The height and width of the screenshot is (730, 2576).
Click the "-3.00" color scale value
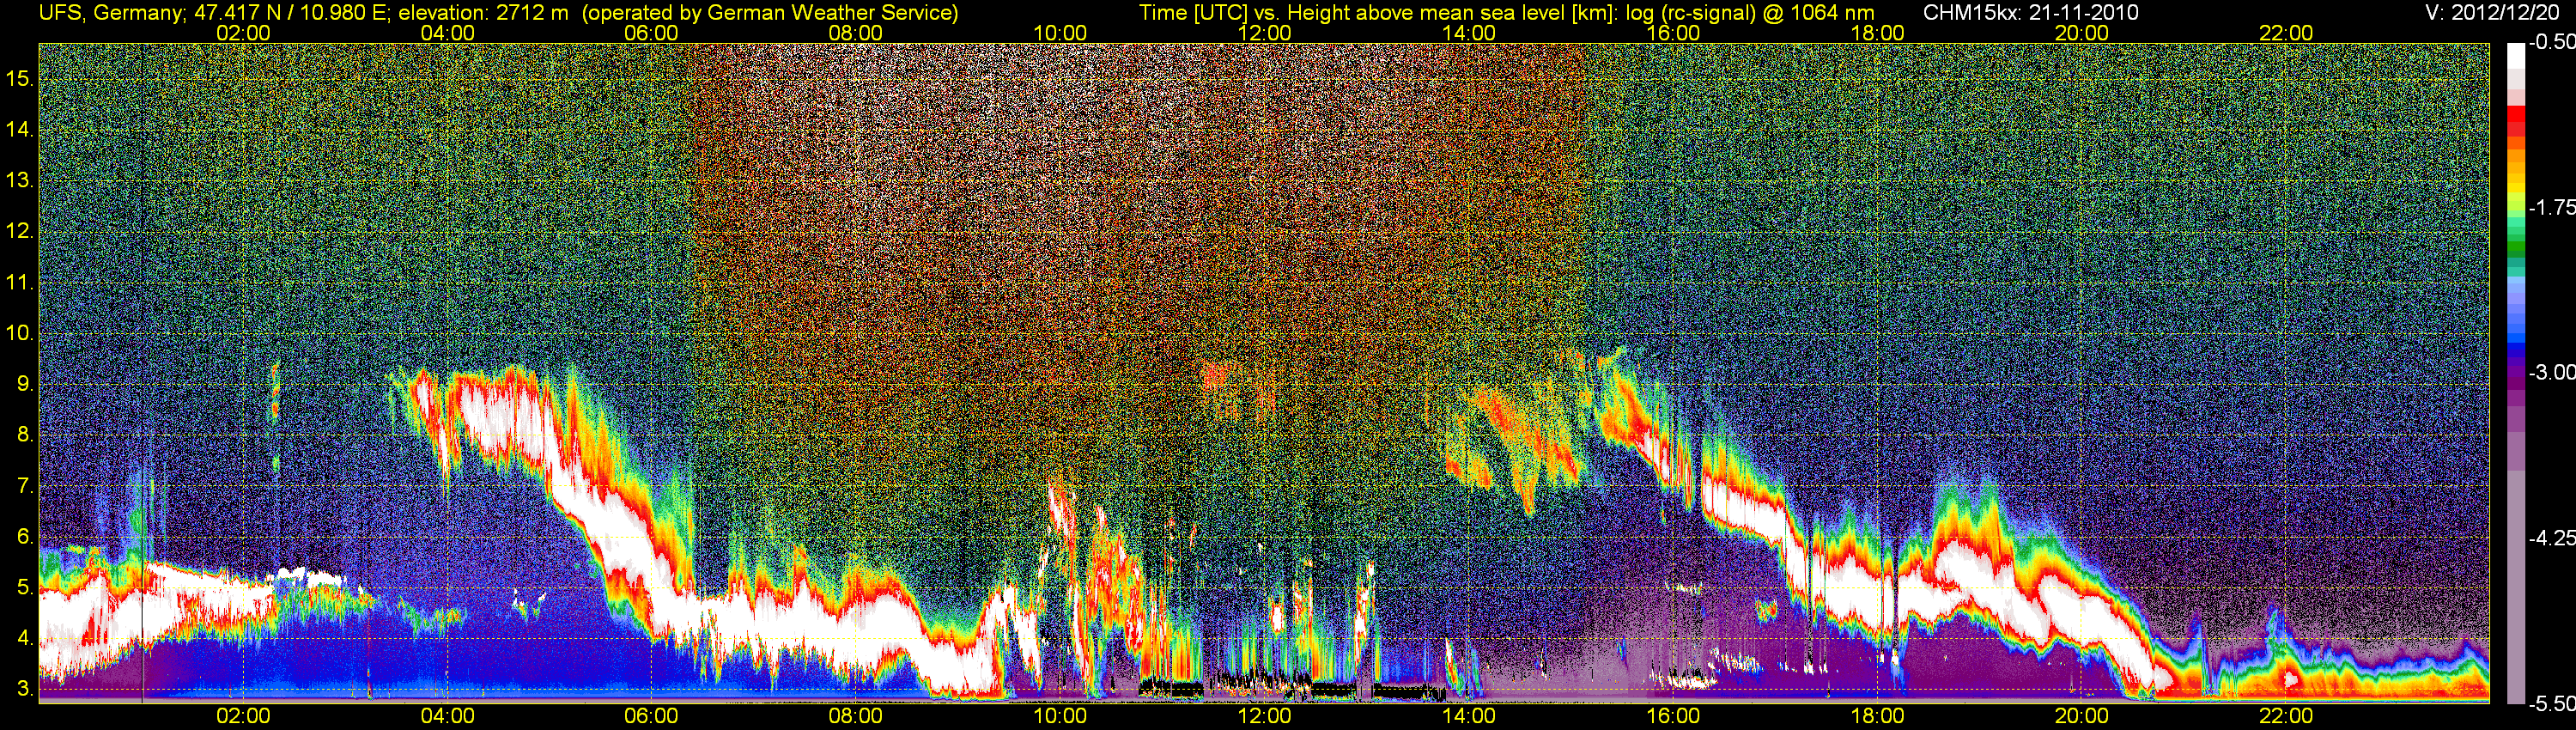pos(2551,372)
